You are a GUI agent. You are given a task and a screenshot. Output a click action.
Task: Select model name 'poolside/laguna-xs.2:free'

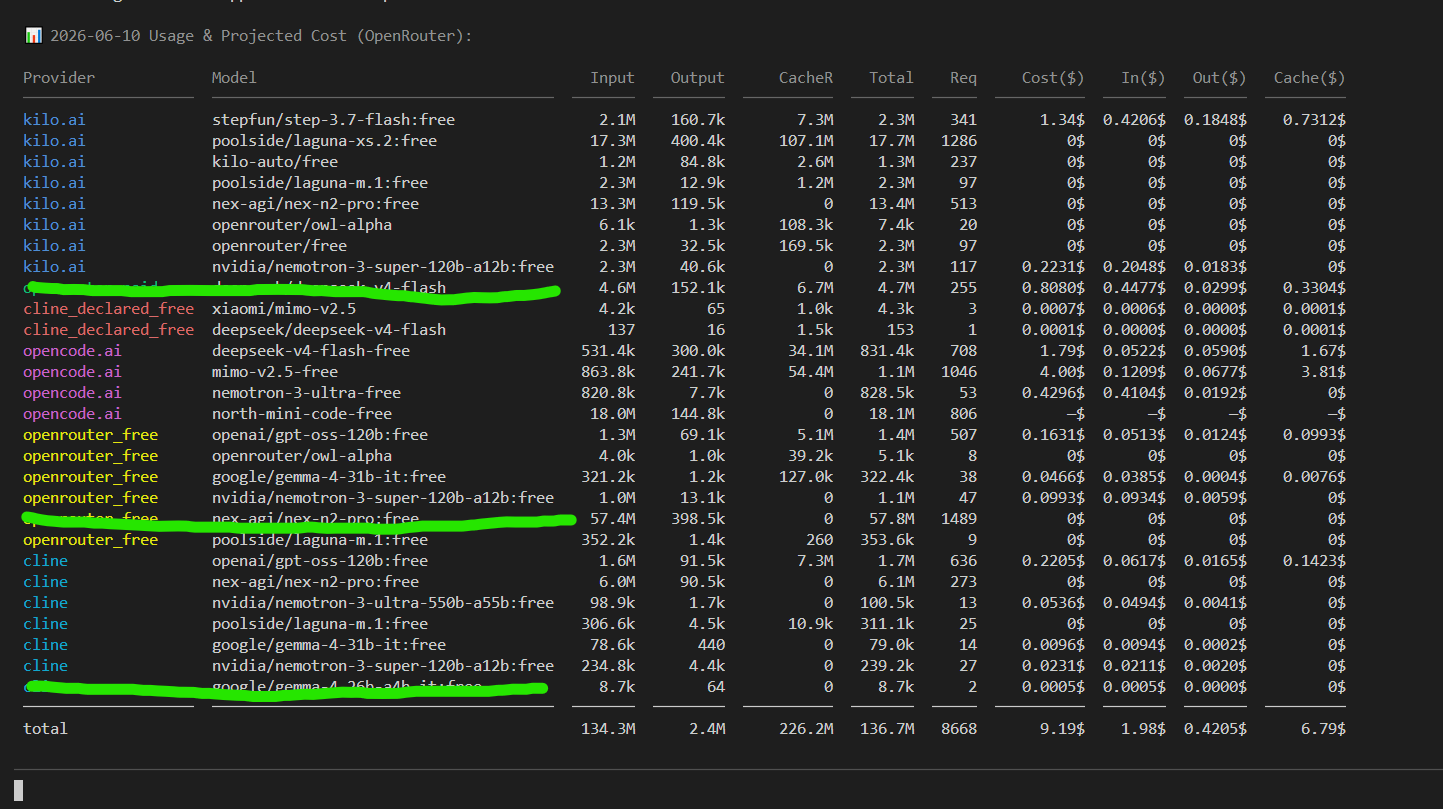point(324,141)
